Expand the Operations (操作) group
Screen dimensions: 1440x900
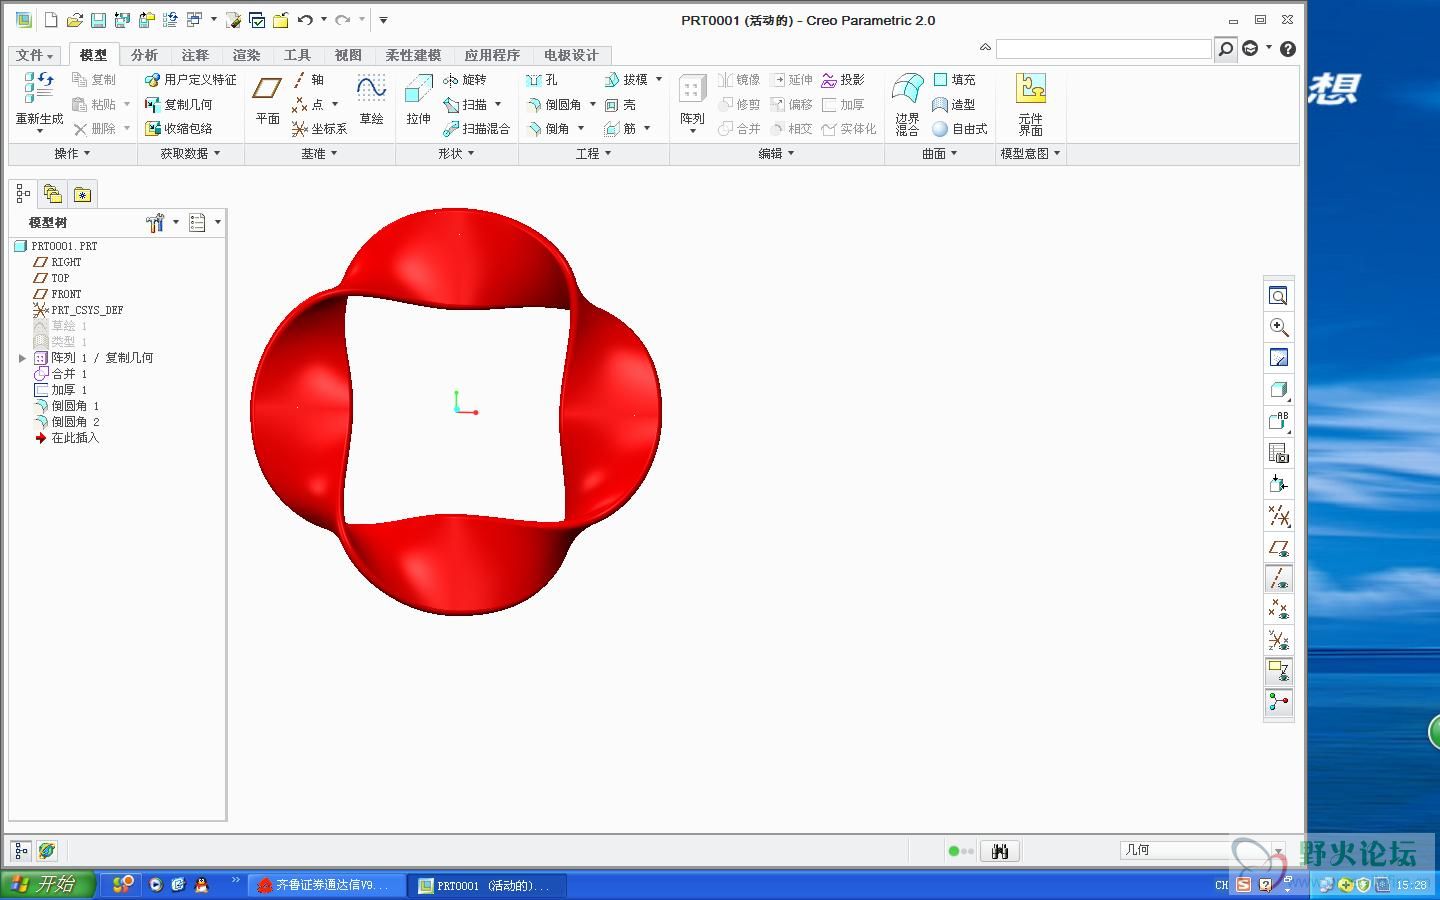coord(72,154)
